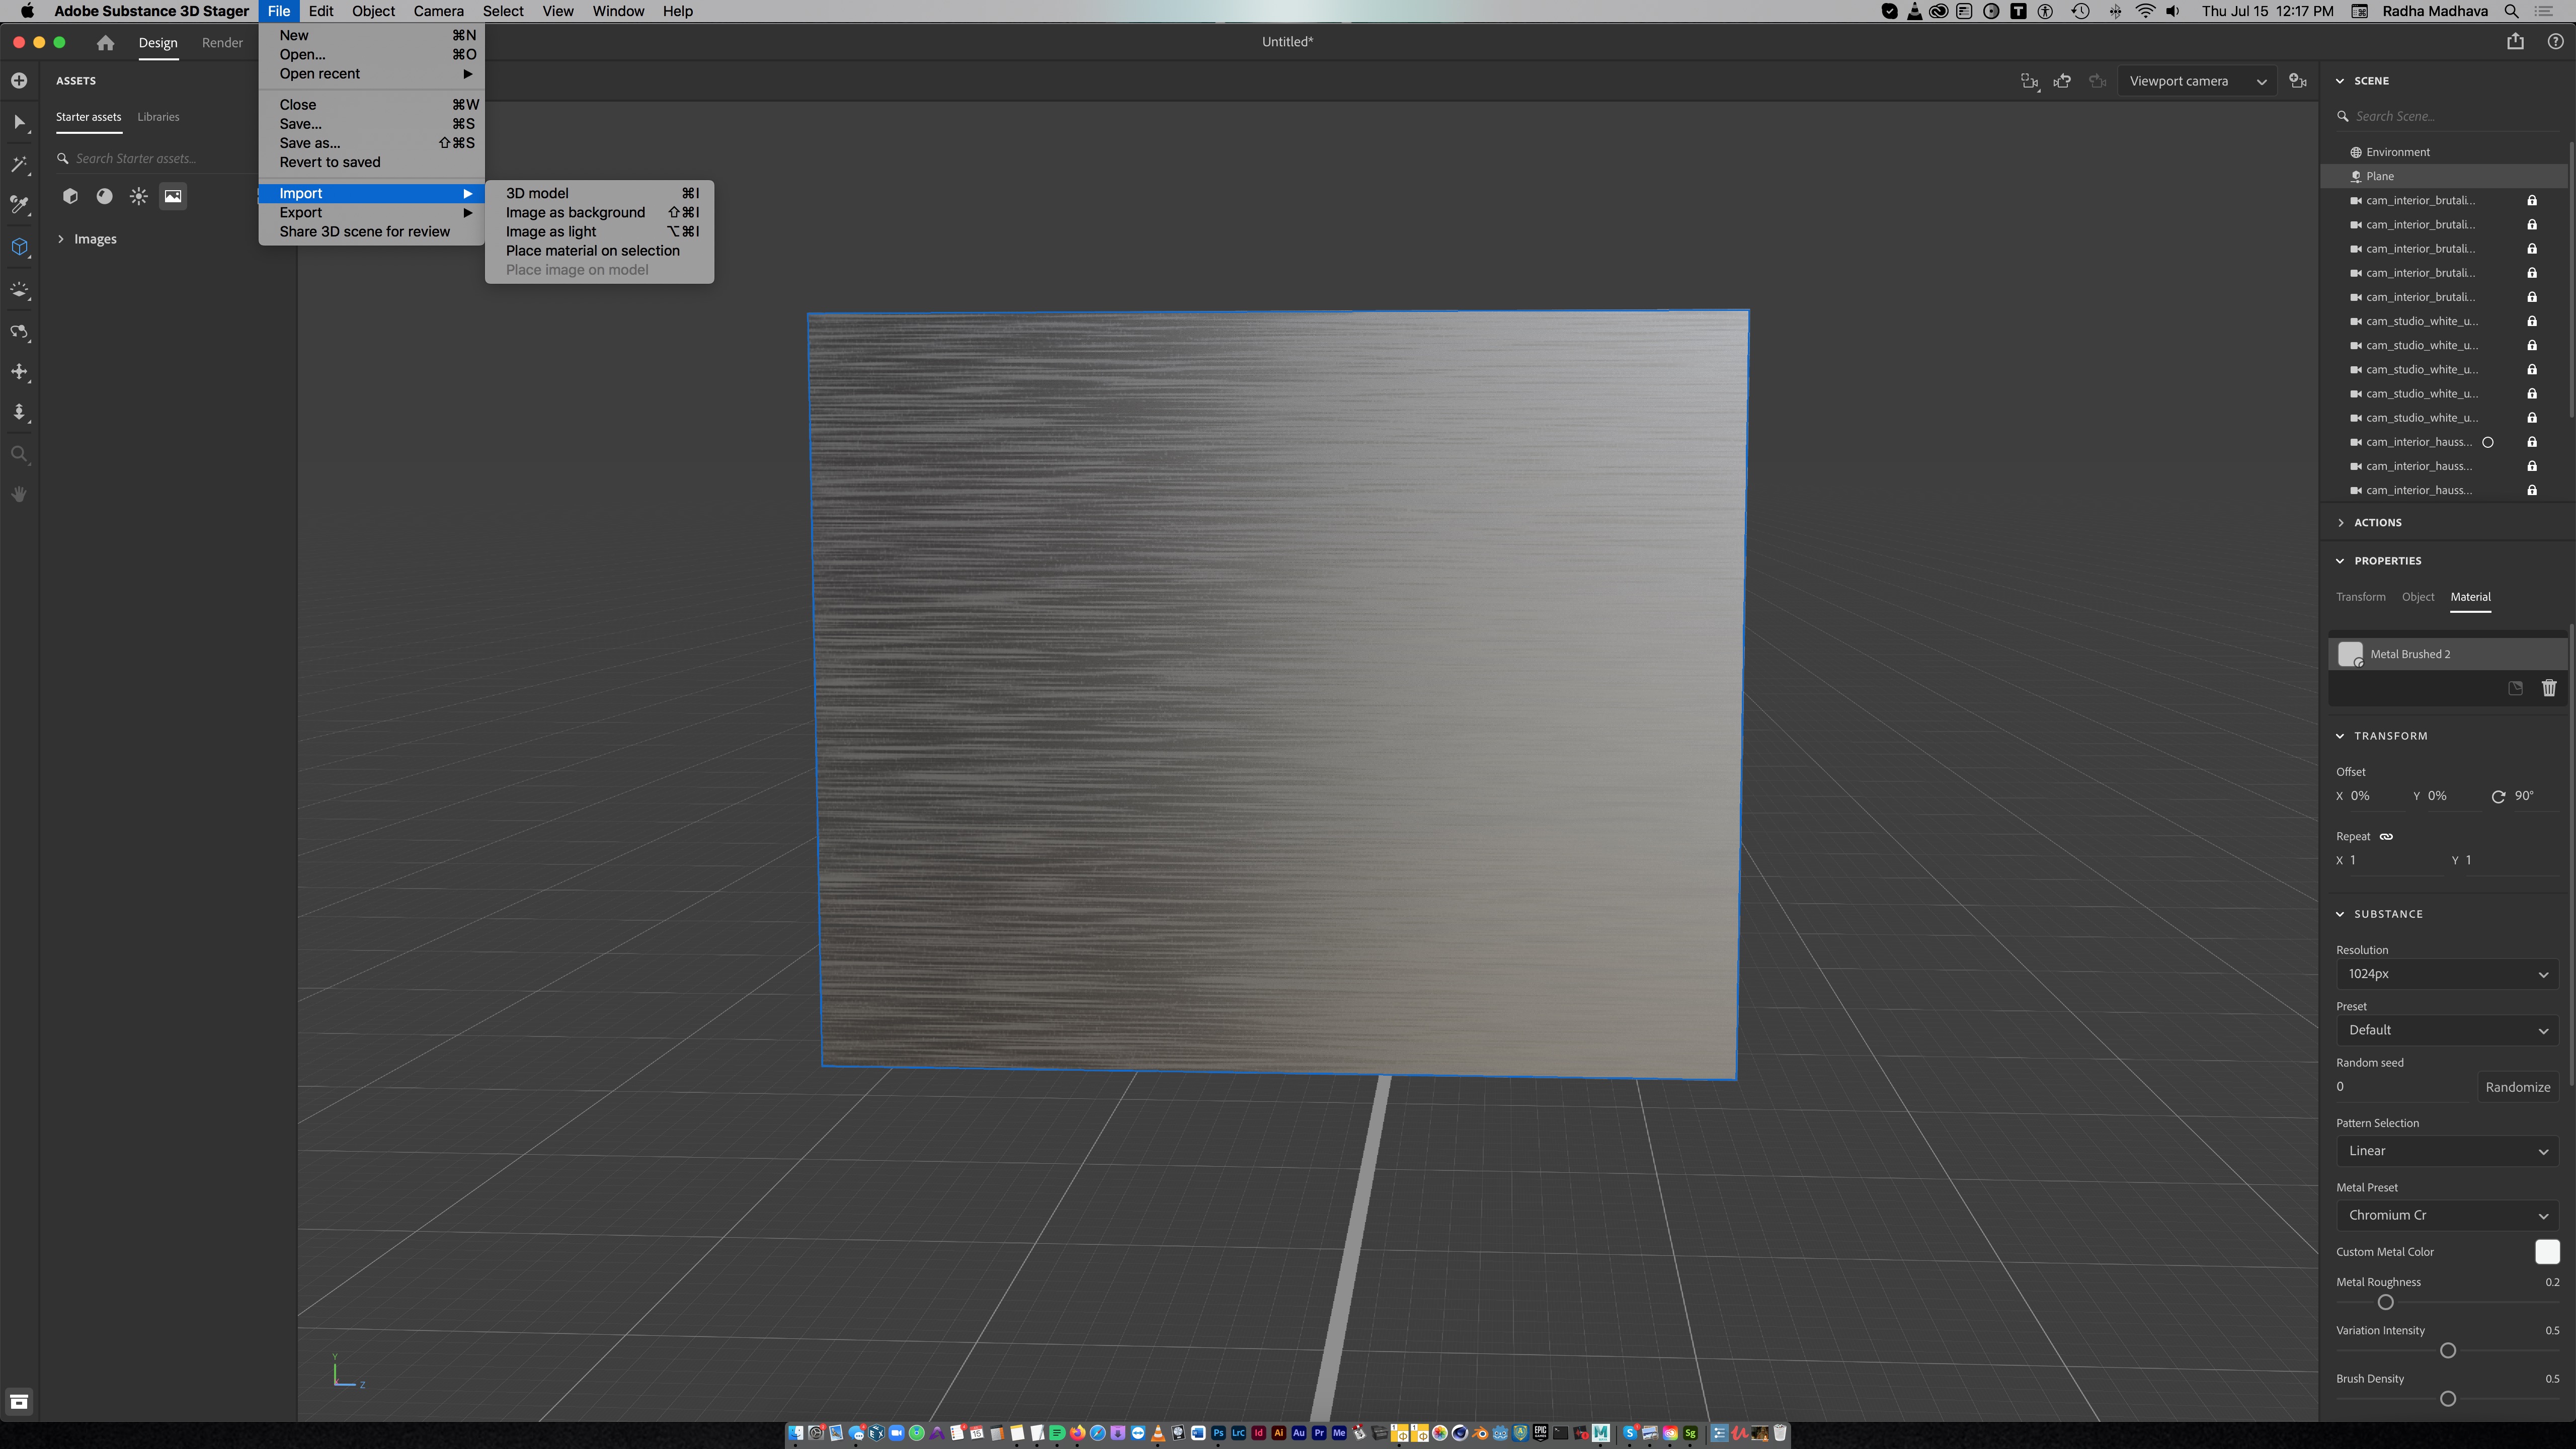Image resolution: width=2576 pixels, height=1449 pixels.
Task: Add a new camera via the camera-plus icon
Action: [2298, 81]
